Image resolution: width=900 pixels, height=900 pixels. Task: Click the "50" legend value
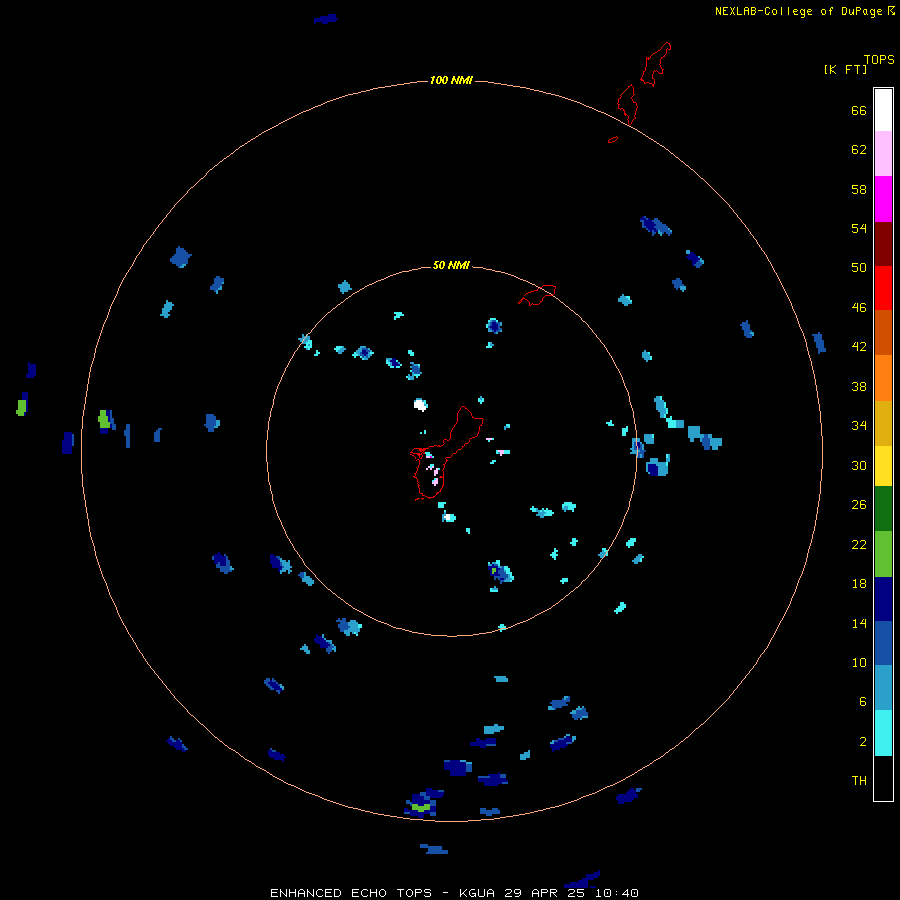coord(859,268)
